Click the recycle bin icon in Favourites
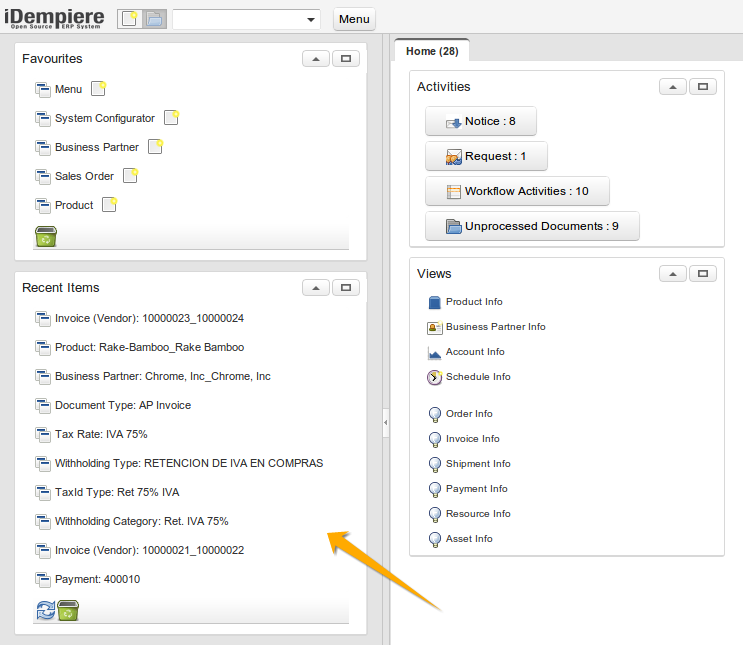Viewport: 743px width, 645px height. pyautogui.click(x=46, y=236)
